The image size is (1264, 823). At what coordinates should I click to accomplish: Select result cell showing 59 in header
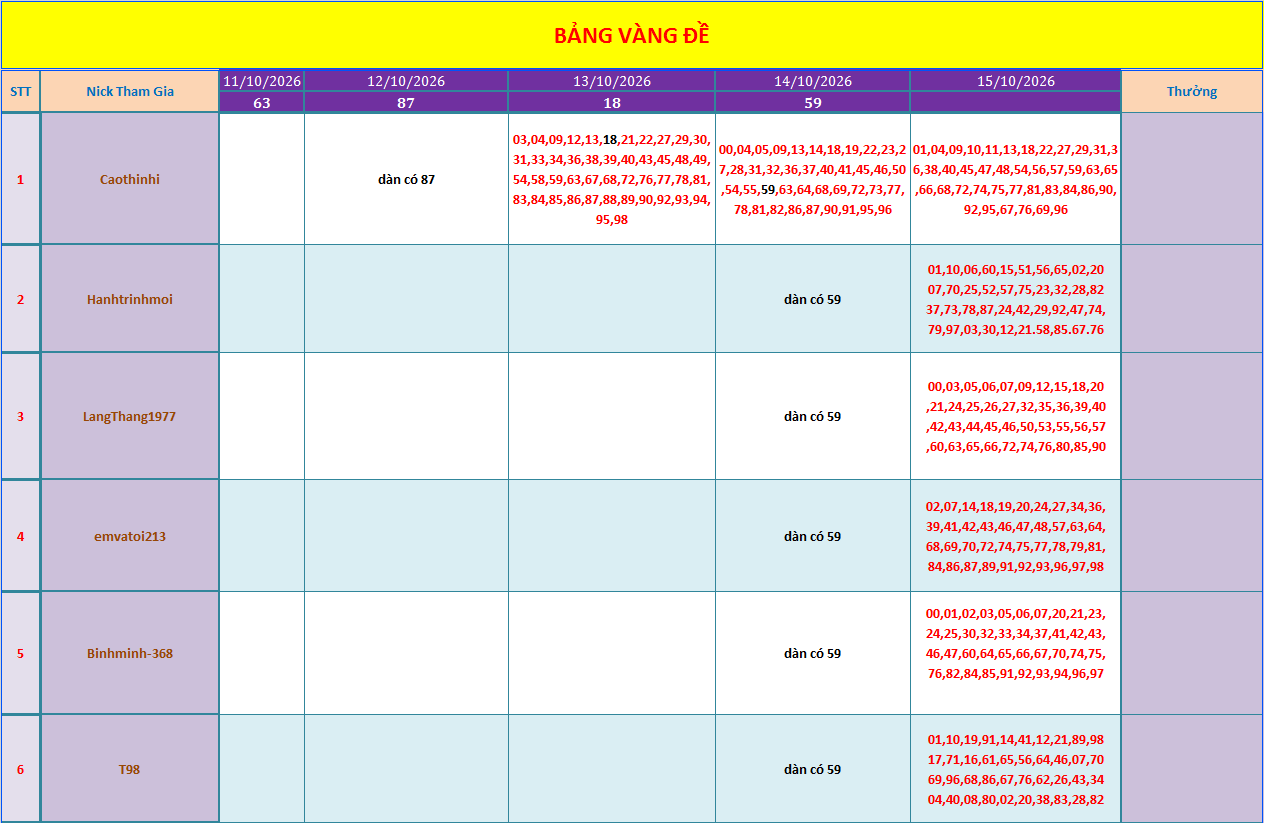click(x=813, y=102)
